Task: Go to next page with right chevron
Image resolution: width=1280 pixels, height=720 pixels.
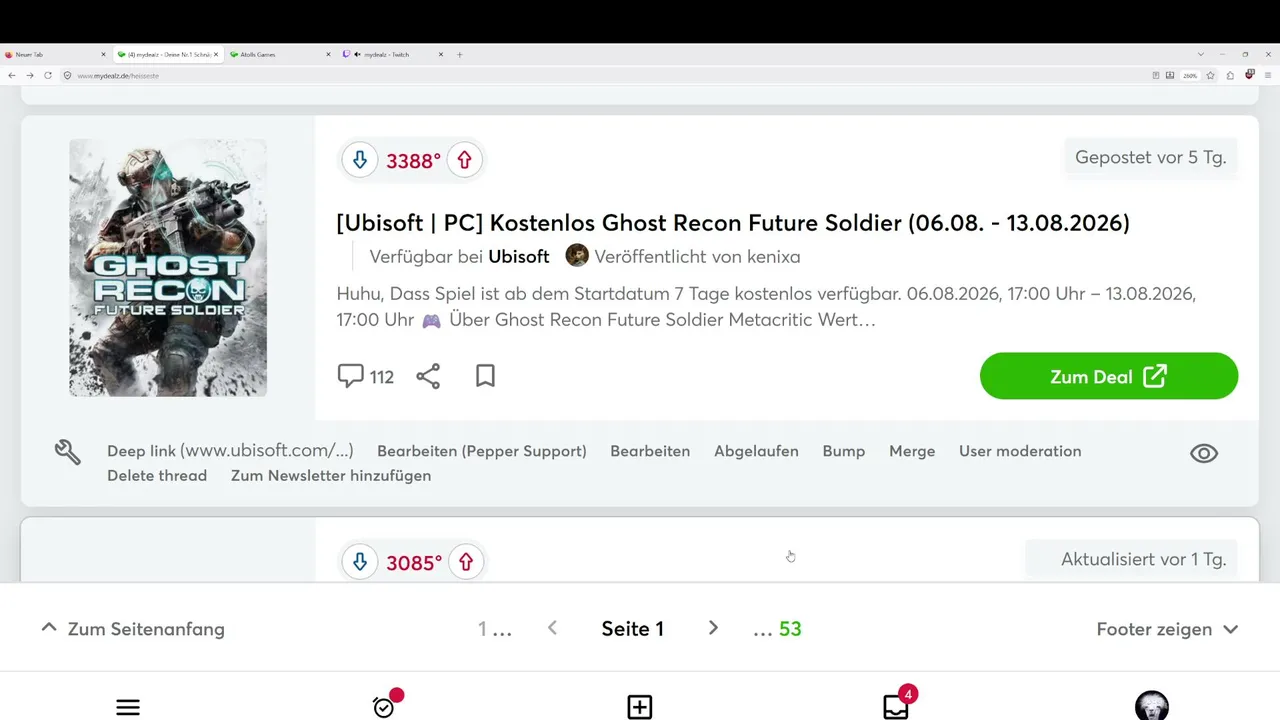Action: point(713,628)
